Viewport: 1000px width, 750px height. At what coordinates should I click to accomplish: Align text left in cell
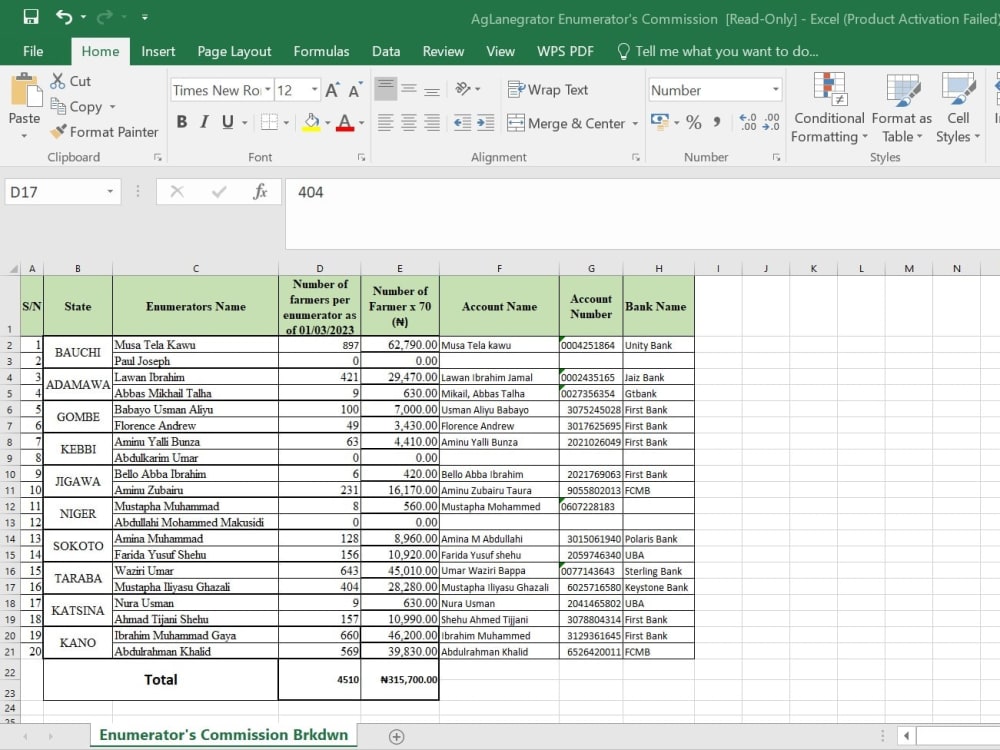pos(385,122)
